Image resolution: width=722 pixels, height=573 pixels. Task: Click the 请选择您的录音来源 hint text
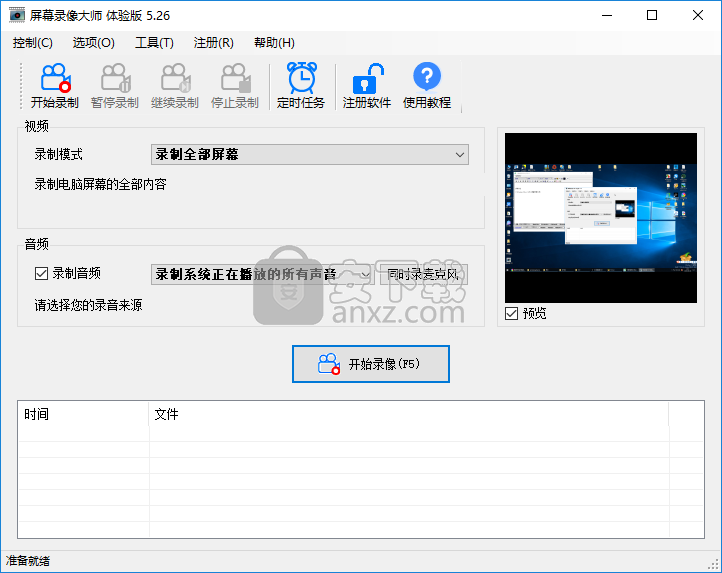88,305
